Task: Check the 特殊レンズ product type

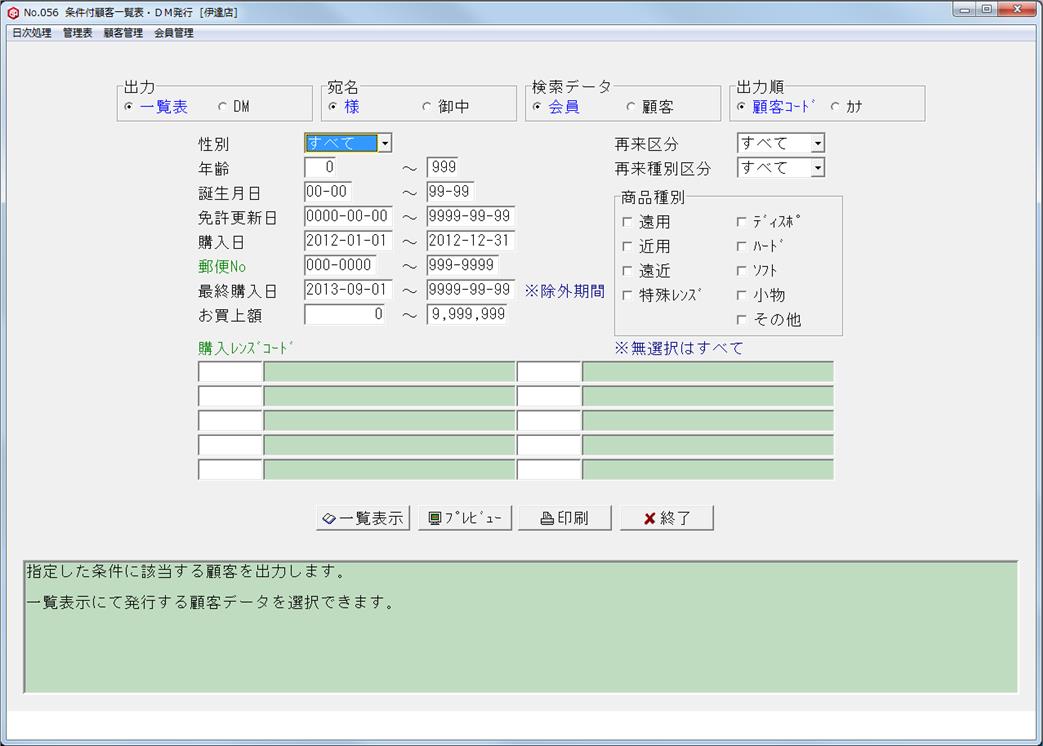Action: coord(627,295)
